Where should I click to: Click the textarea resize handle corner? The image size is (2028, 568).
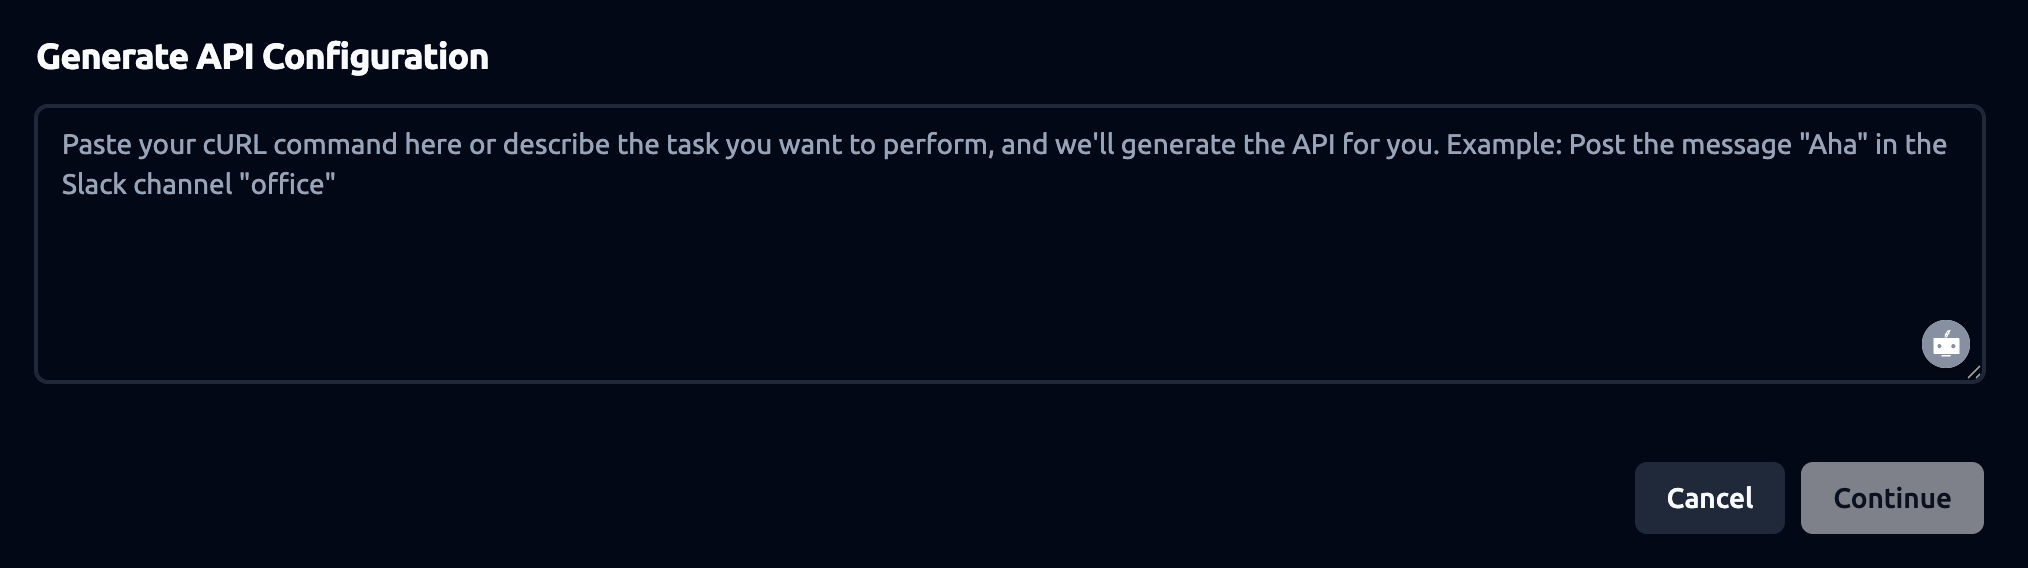coord(1973,372)
